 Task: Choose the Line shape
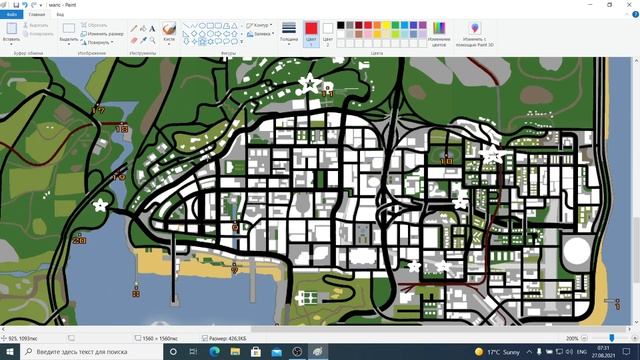click(x=186, y=26)
